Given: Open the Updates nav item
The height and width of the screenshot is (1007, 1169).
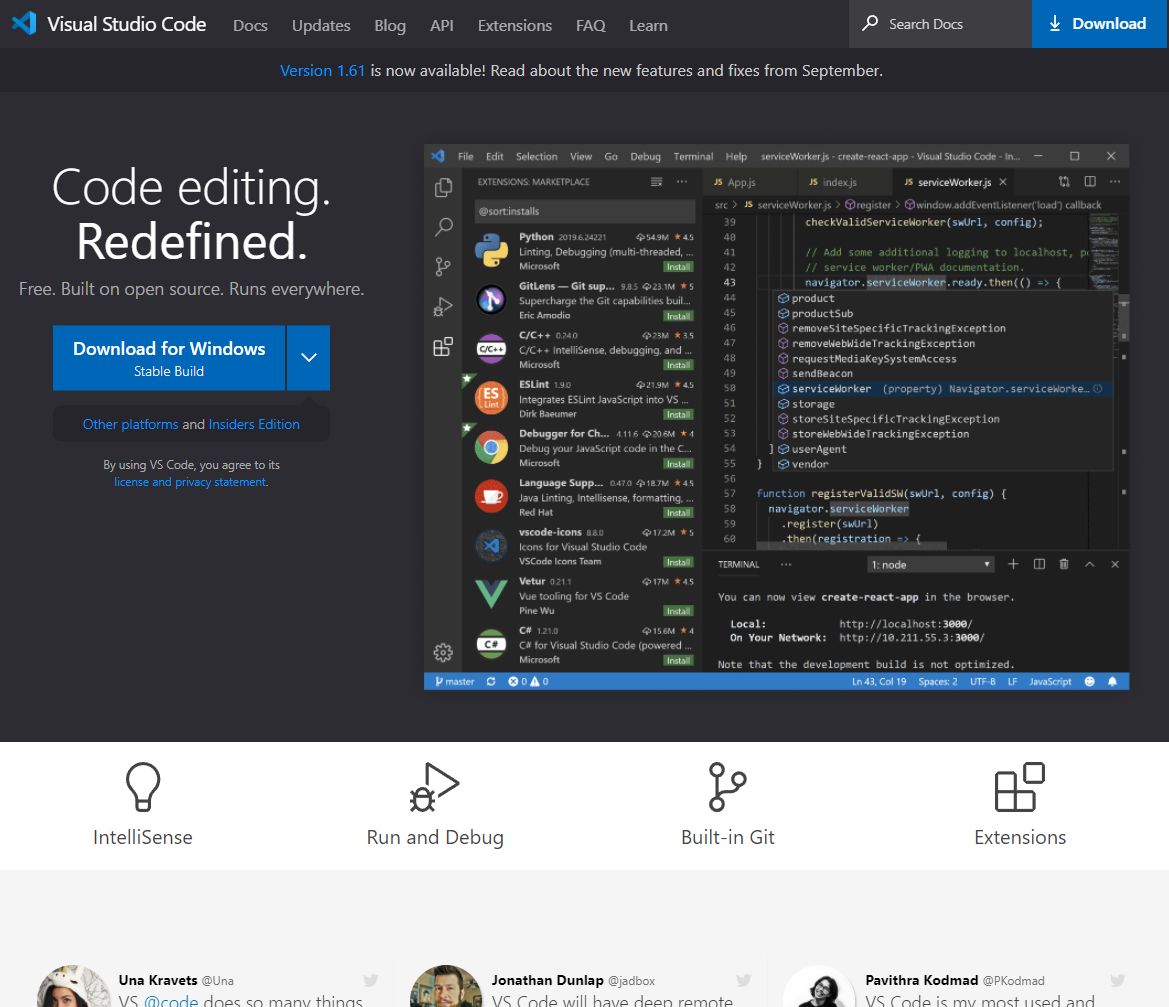Looking at the screenshot, I should (321, 25).
